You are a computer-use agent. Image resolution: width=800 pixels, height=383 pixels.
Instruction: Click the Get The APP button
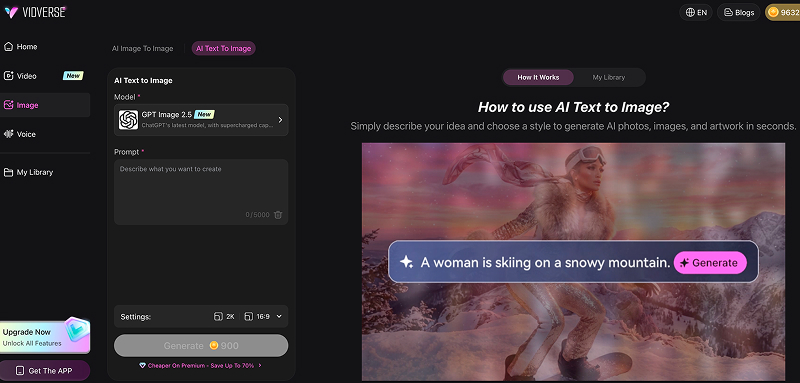click(45, 371)
